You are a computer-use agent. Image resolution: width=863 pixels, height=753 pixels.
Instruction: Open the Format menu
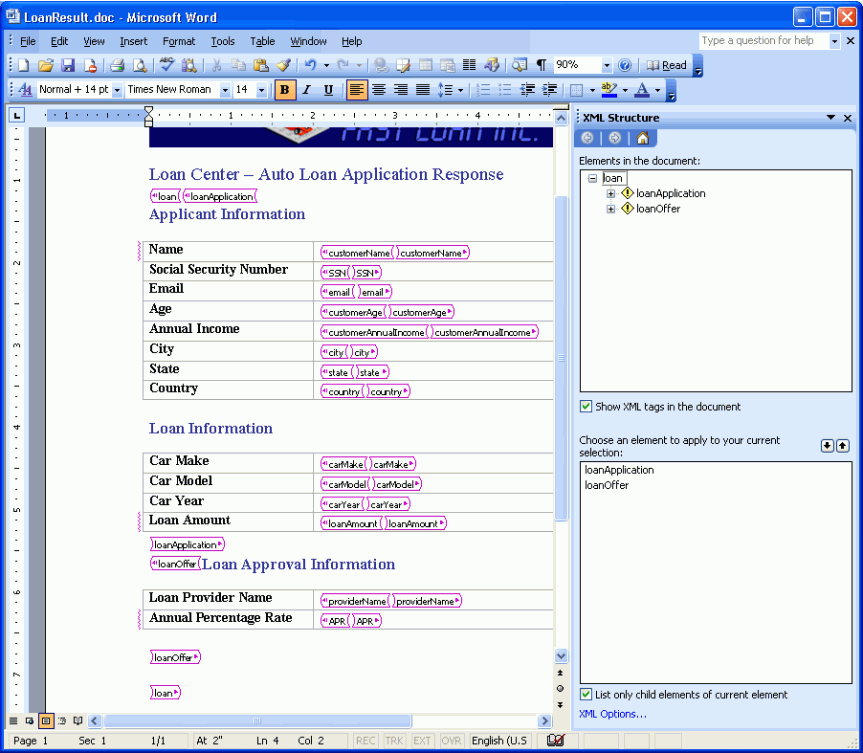[179, 41]
